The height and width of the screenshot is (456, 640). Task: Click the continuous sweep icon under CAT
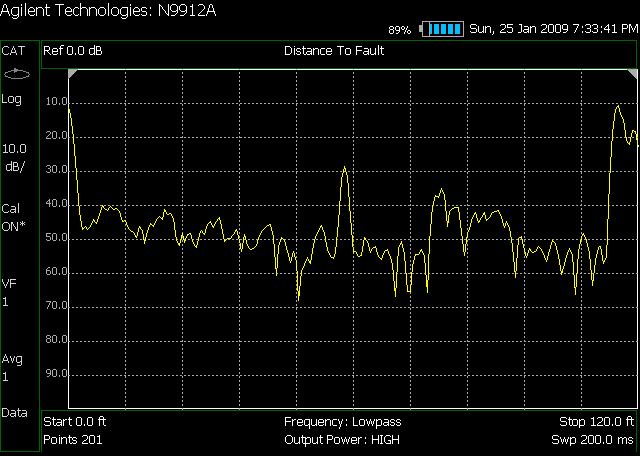pyautogui.click(x=18, y=75)
